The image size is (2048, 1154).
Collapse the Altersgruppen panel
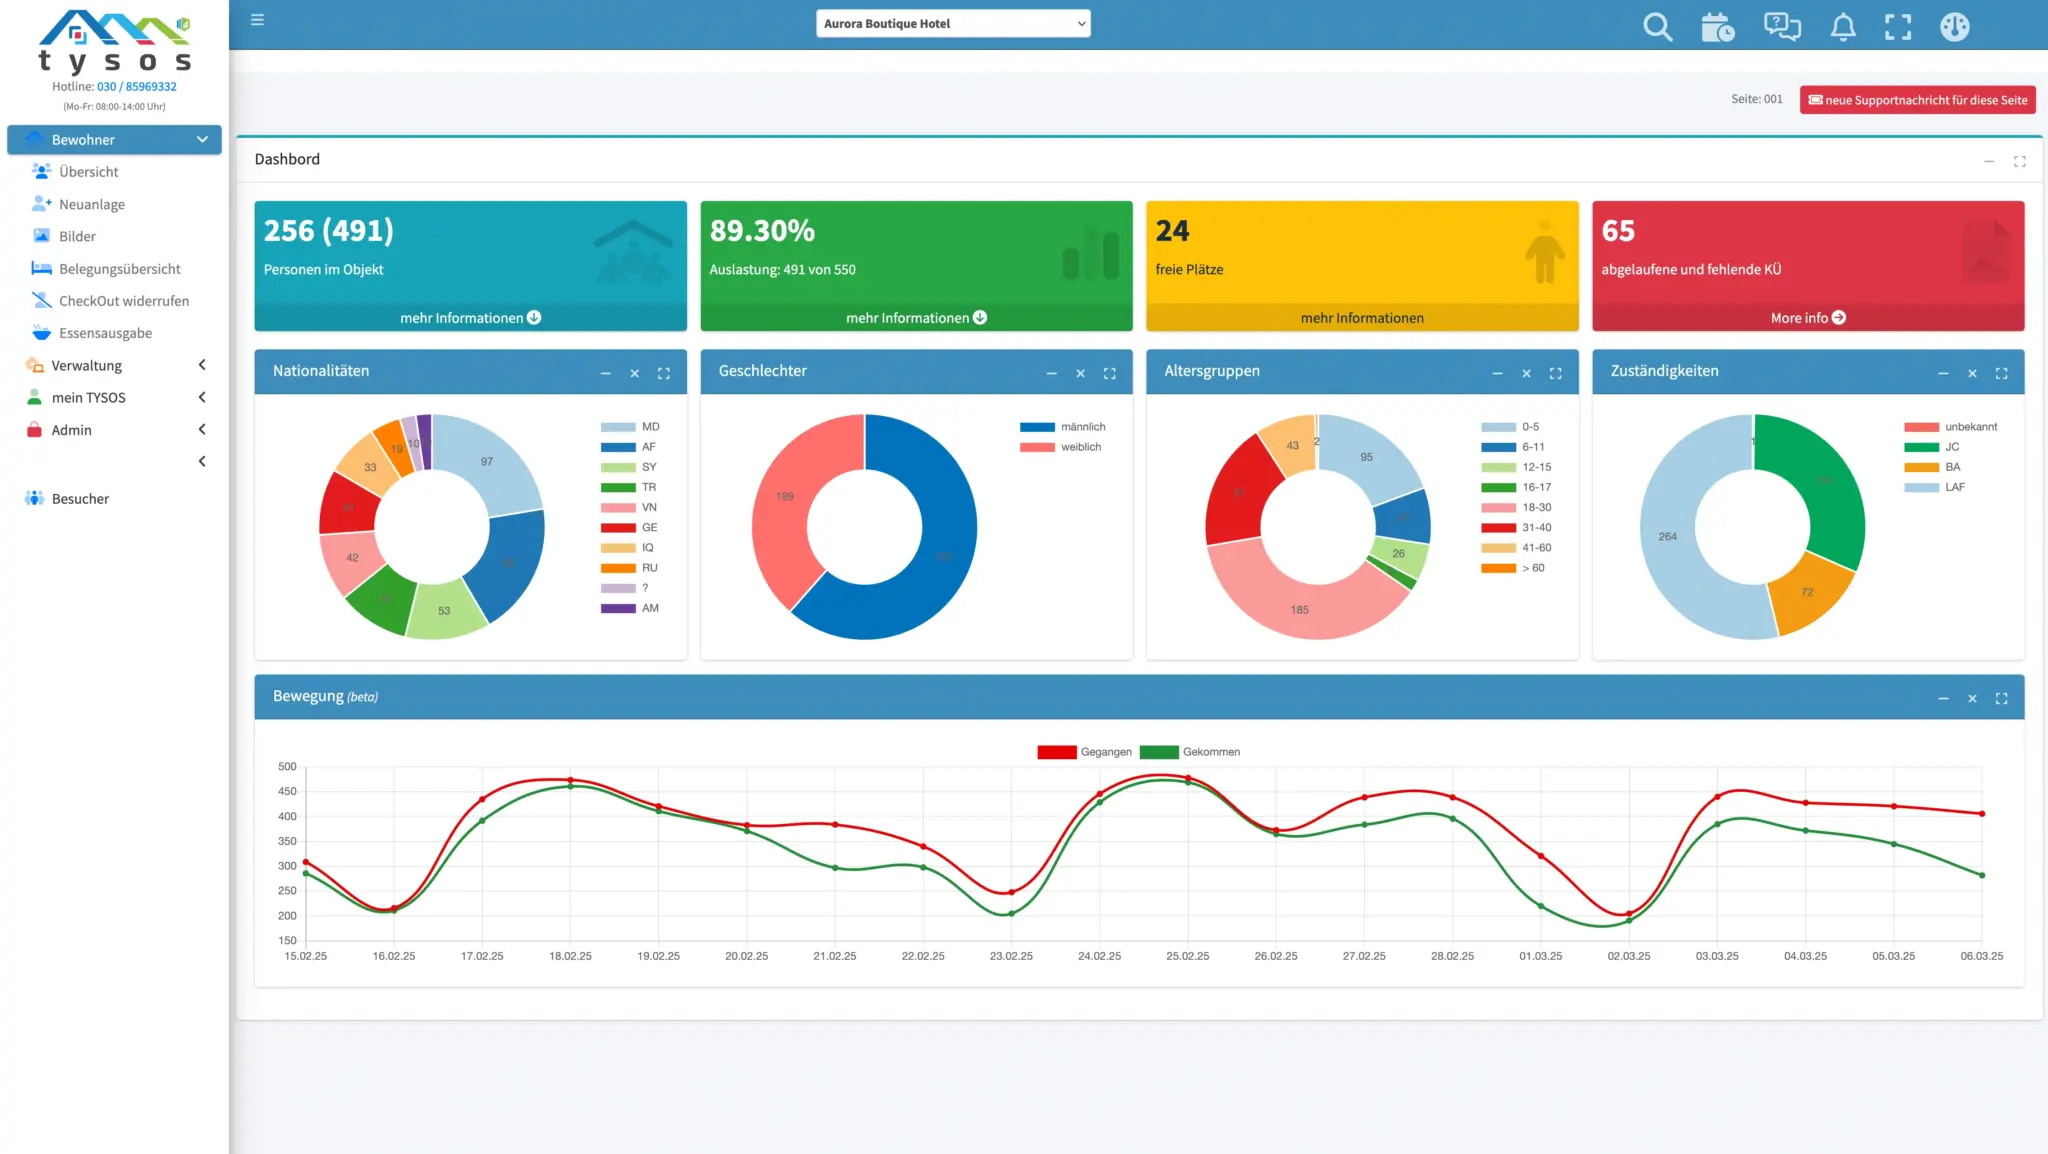(1497, 373)
